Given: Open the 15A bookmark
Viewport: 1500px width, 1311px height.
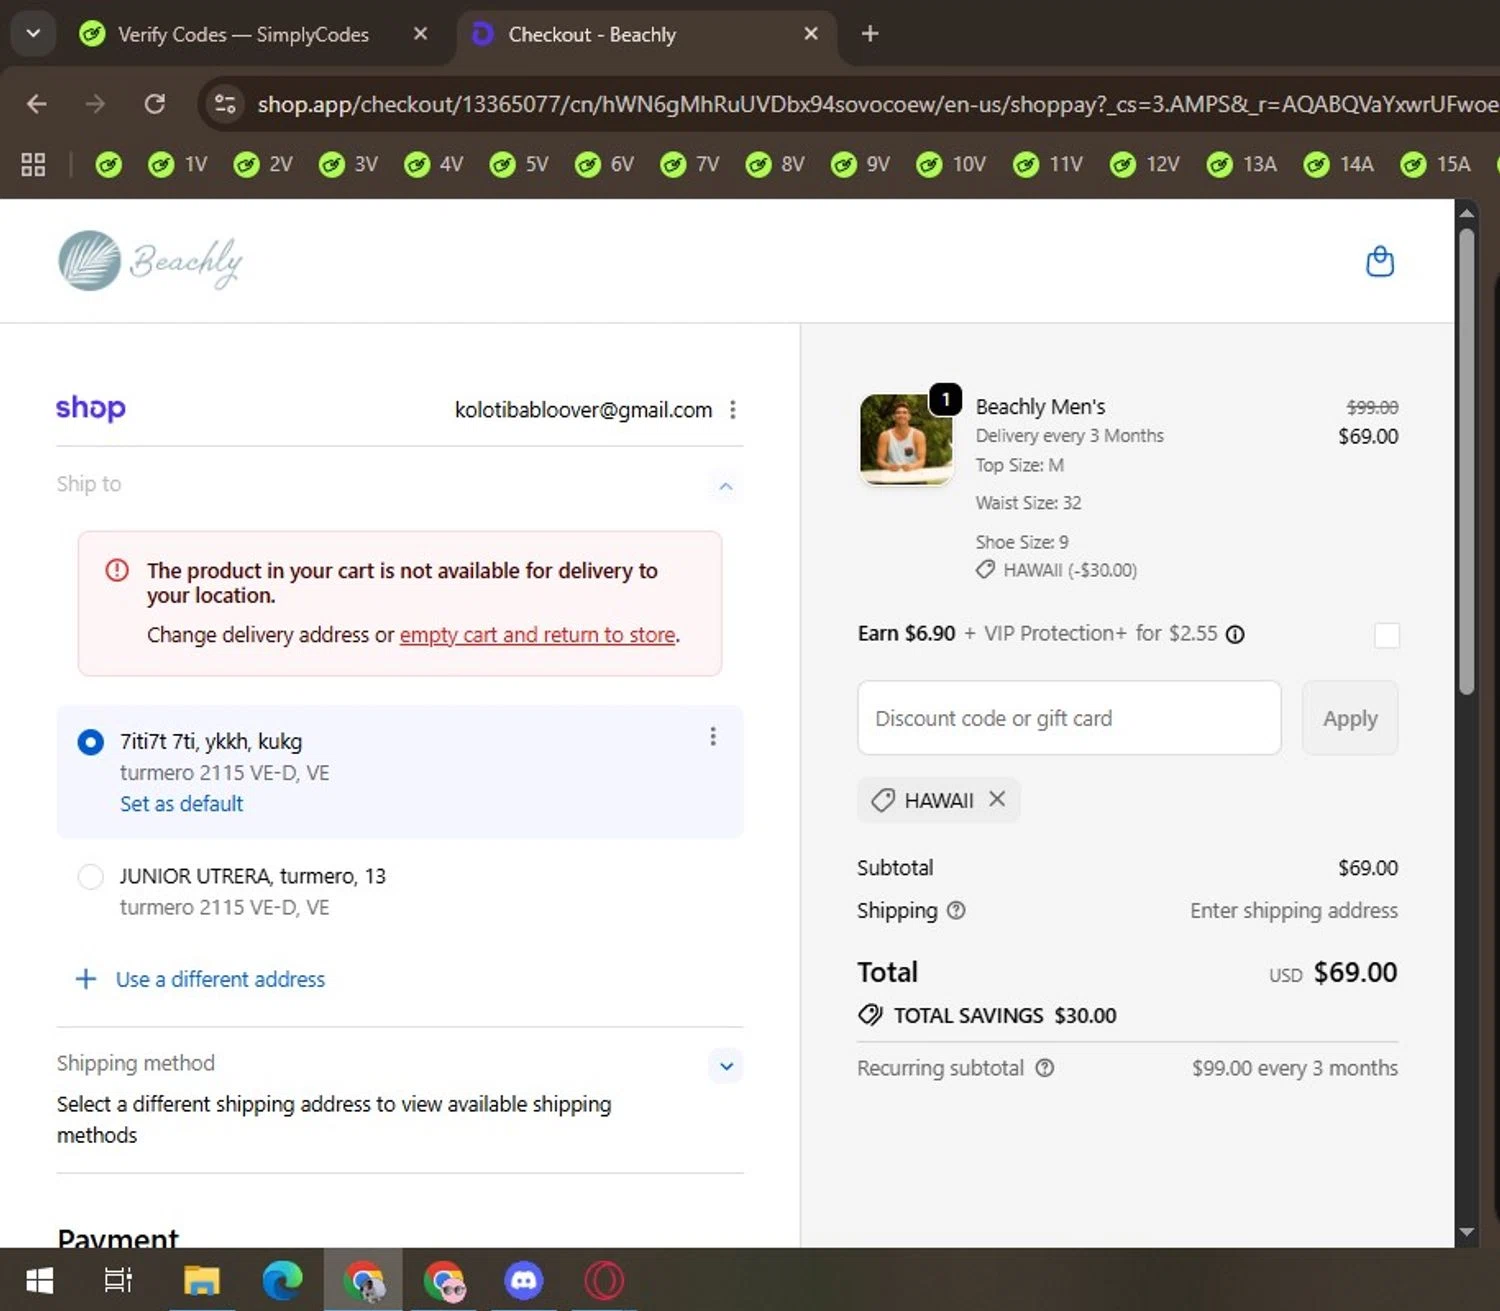Looking at the screenshot, I should (1435, 164).
